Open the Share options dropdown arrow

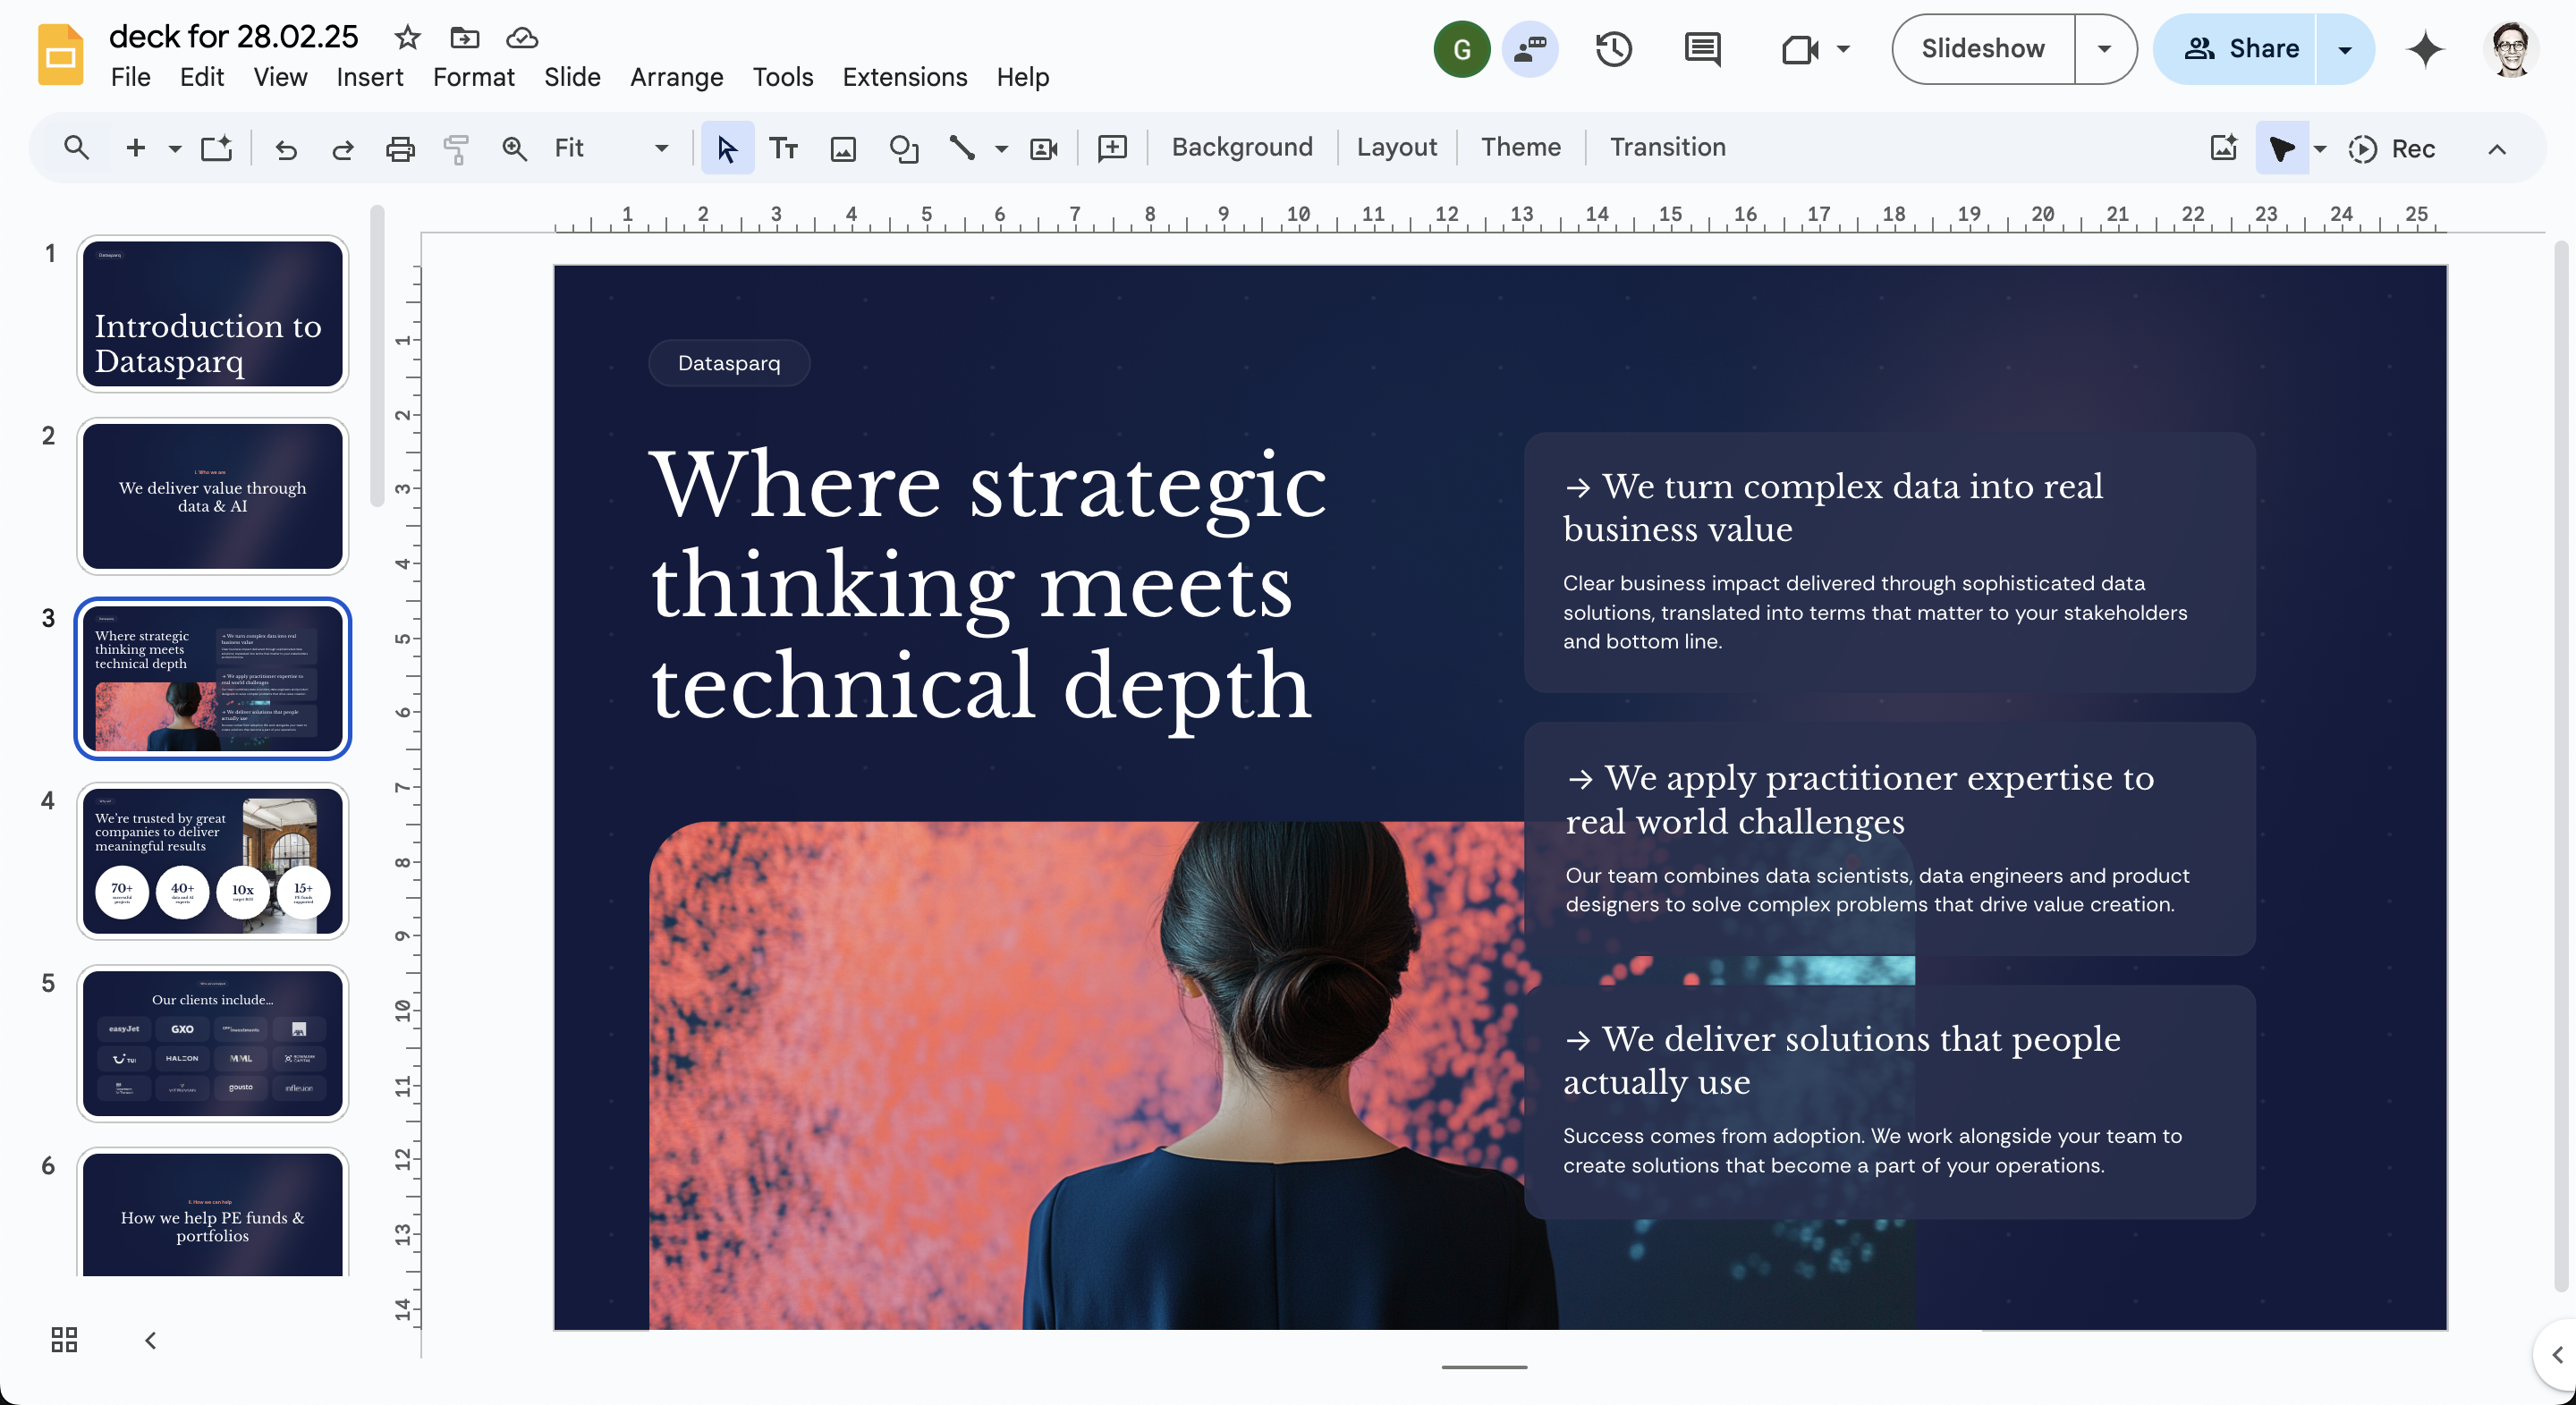pos(2344,49)
